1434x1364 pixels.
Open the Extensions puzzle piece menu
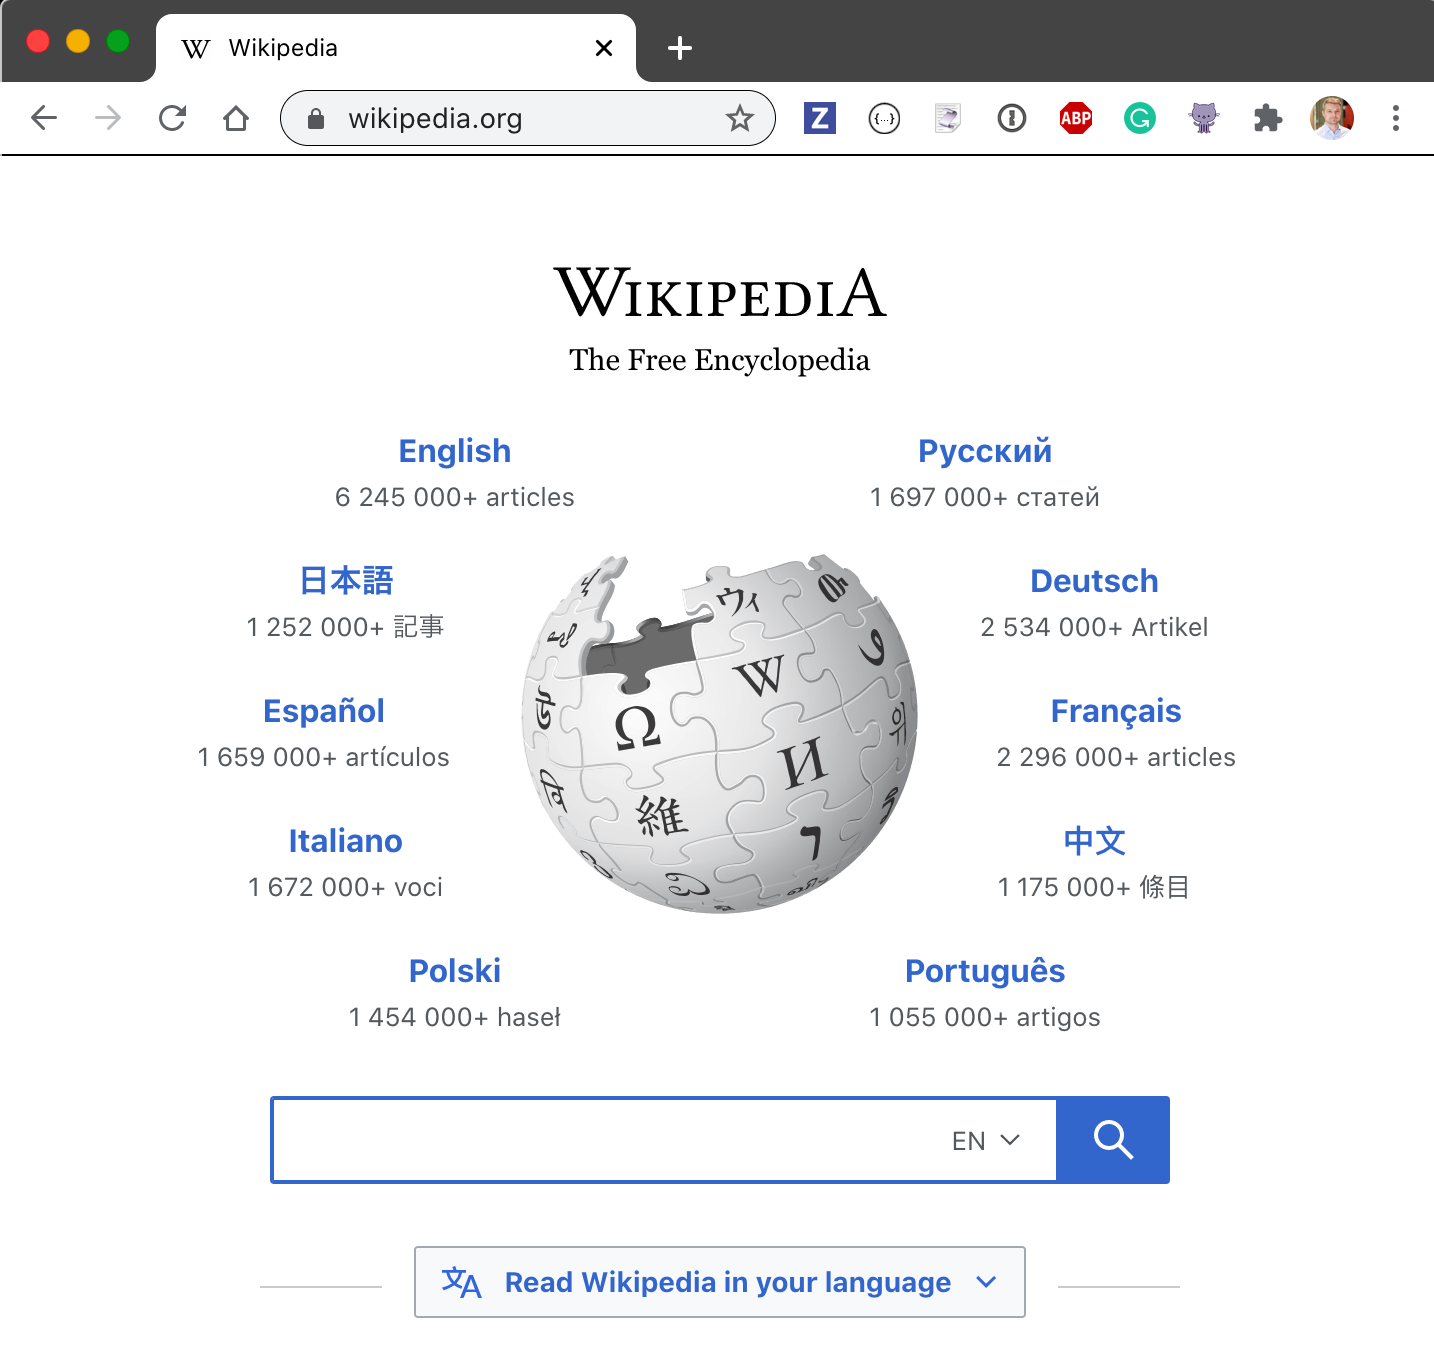pyautogui.click(x=1268, y=118)
